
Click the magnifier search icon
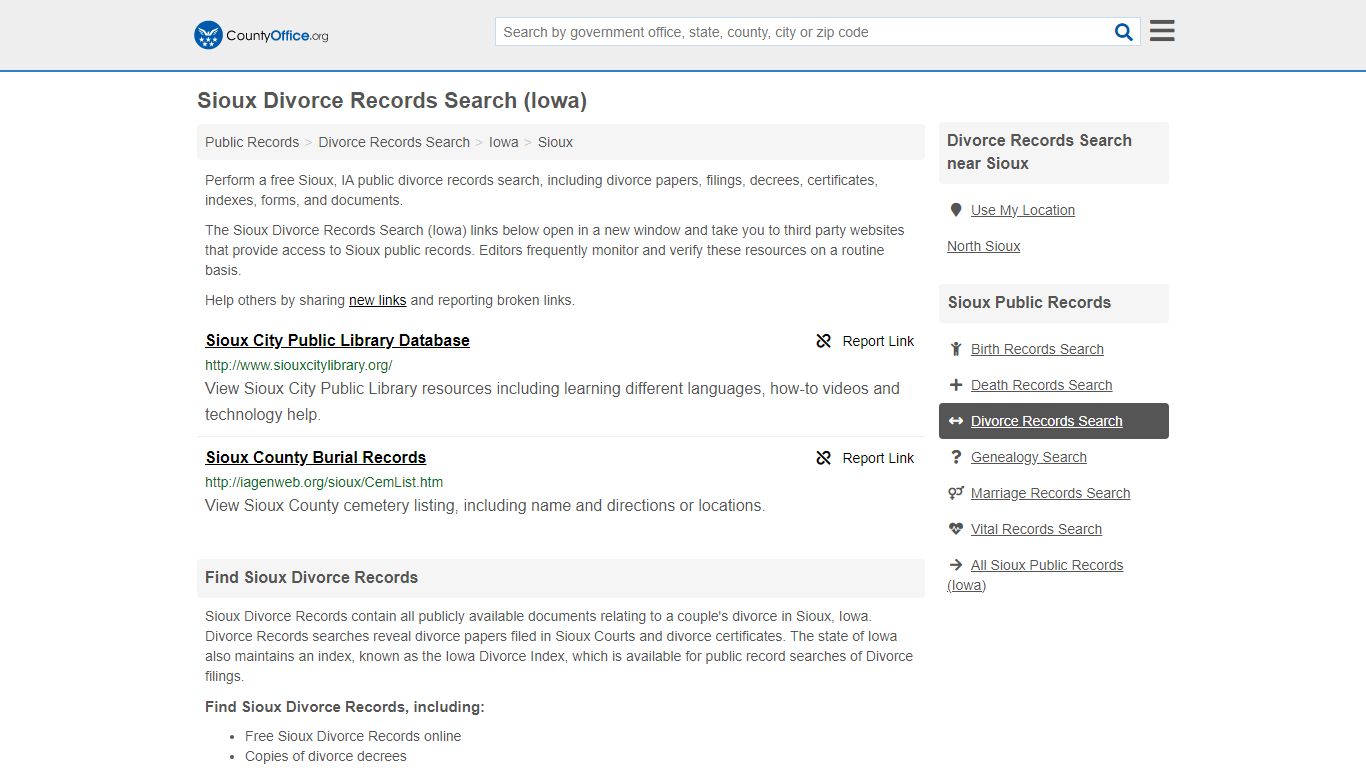[x=1124, y=32]
